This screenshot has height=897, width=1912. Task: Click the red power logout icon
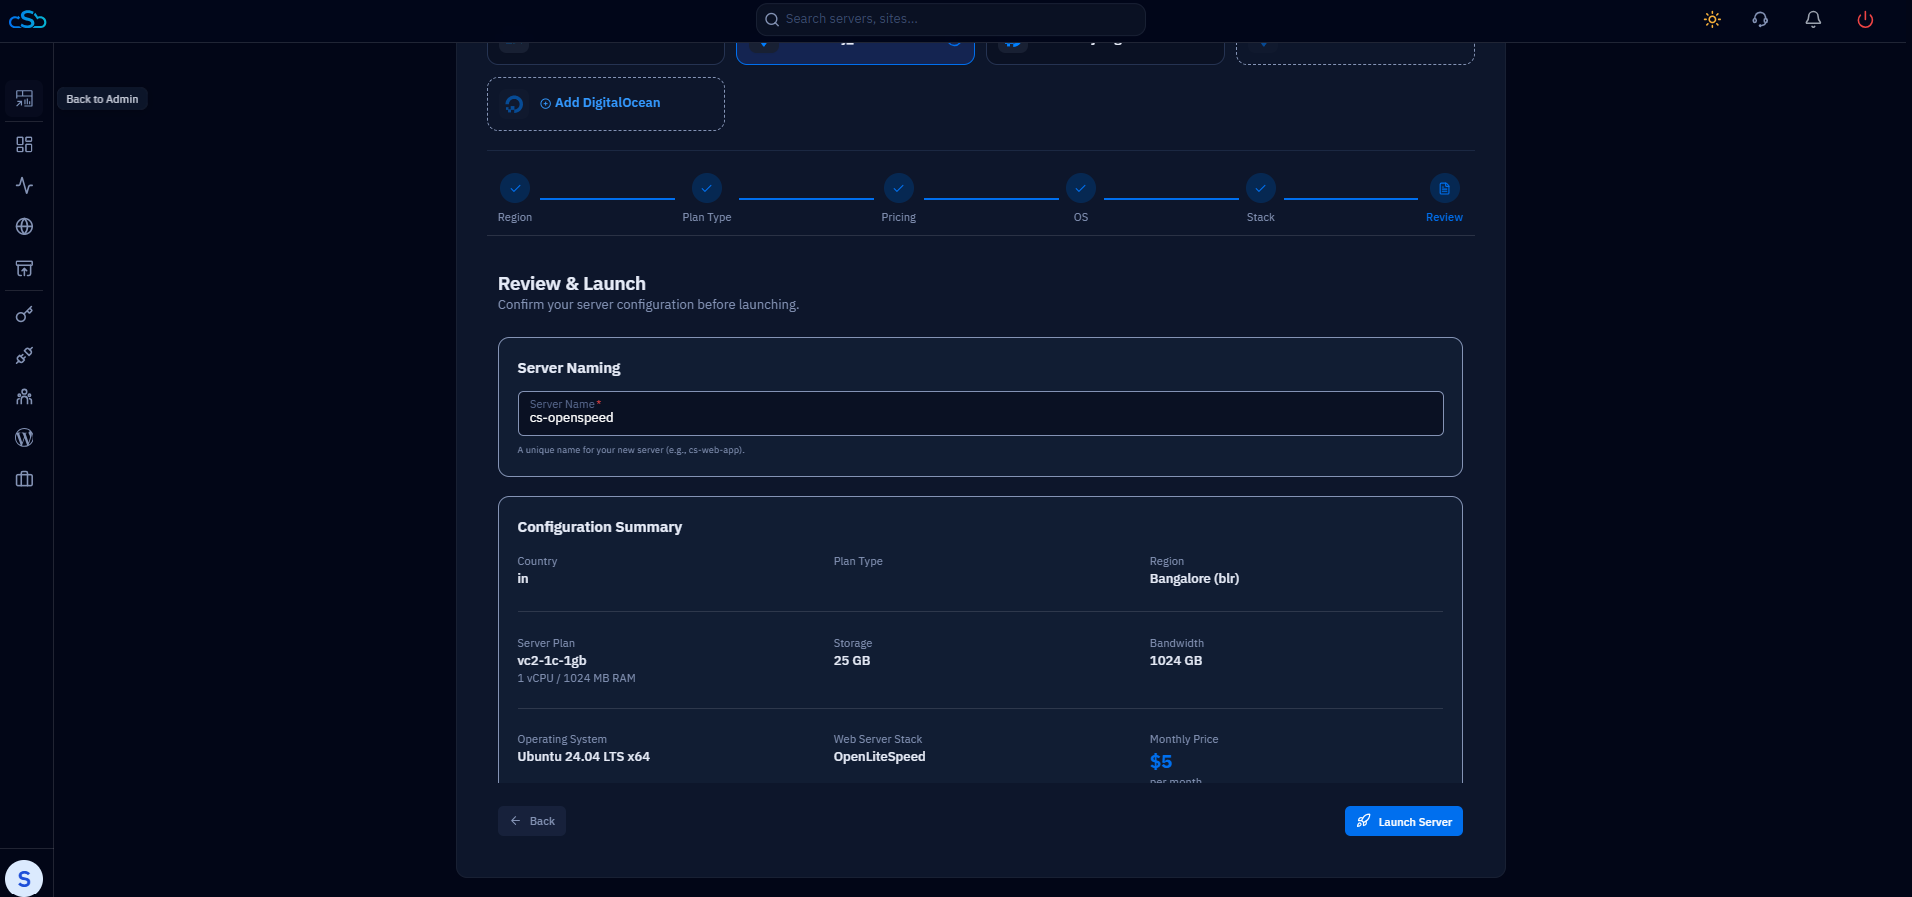(x=1865, y=19)
